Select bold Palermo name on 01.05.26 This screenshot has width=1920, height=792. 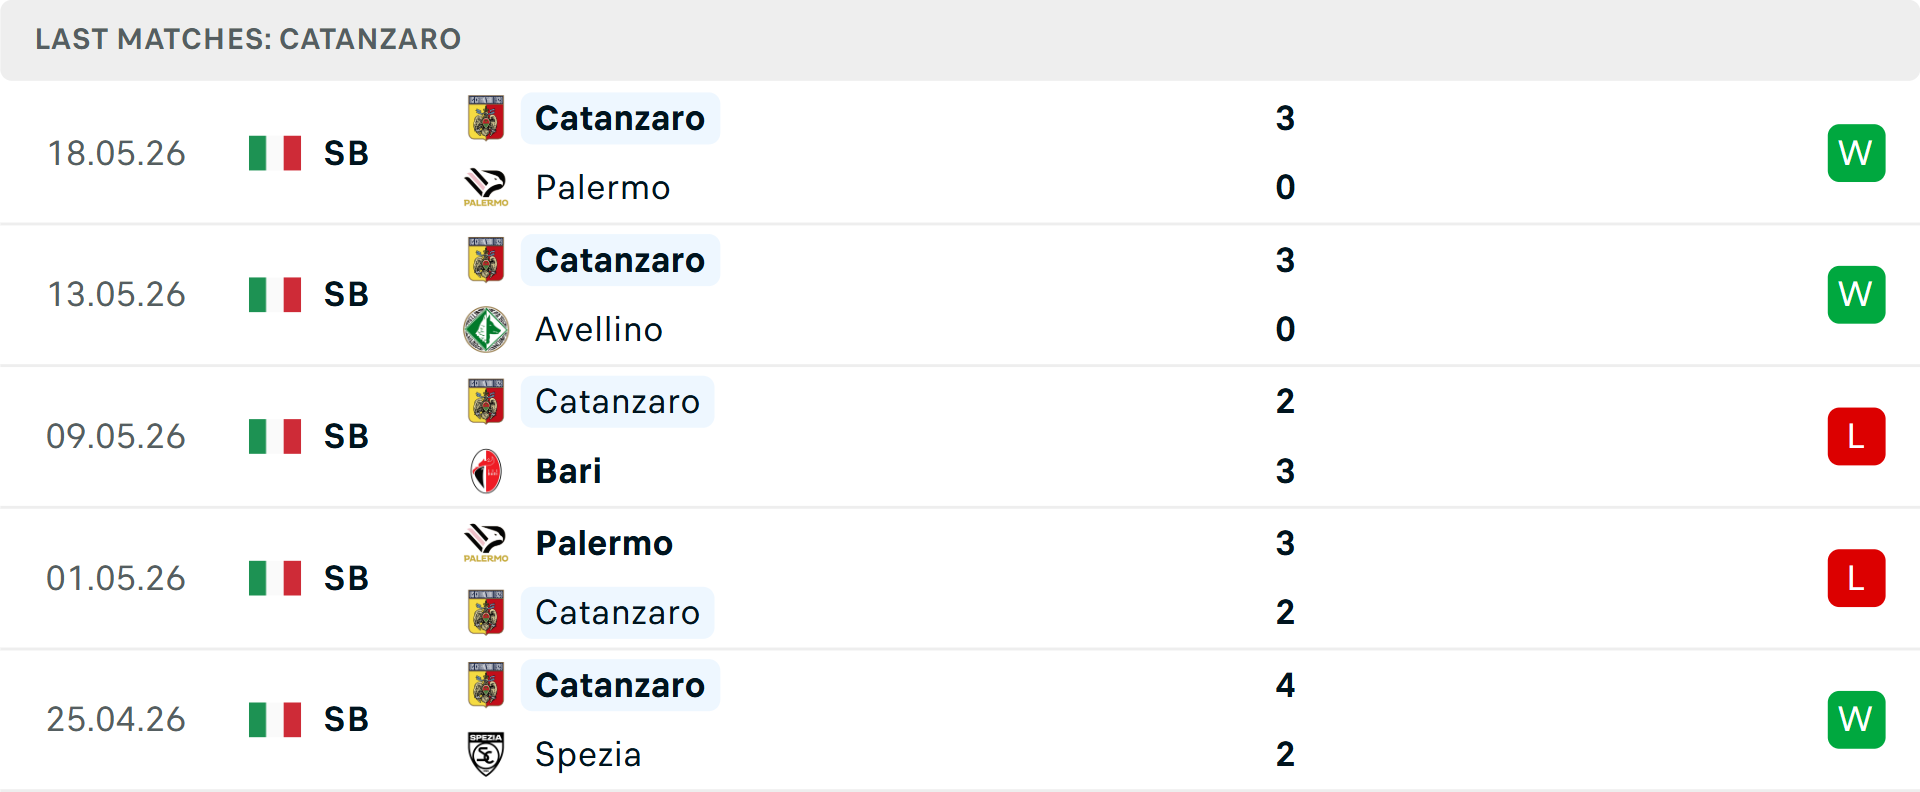tap(604, 543)
